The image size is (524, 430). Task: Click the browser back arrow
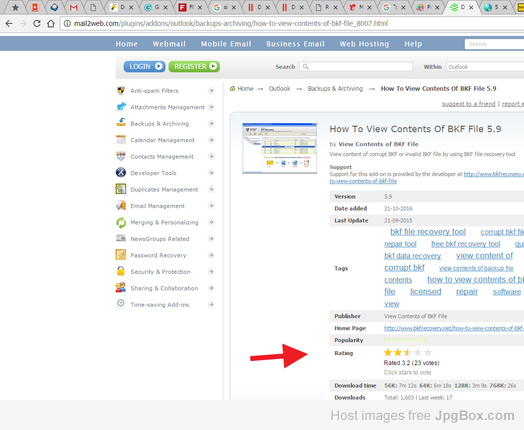[9, 23]
